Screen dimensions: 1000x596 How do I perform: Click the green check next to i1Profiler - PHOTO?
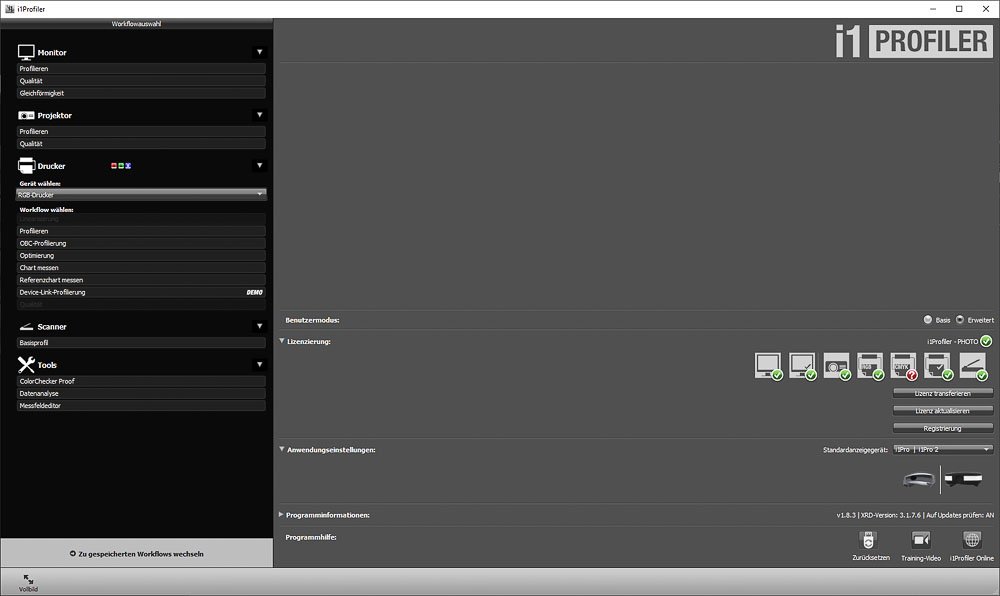coord(987,341)
